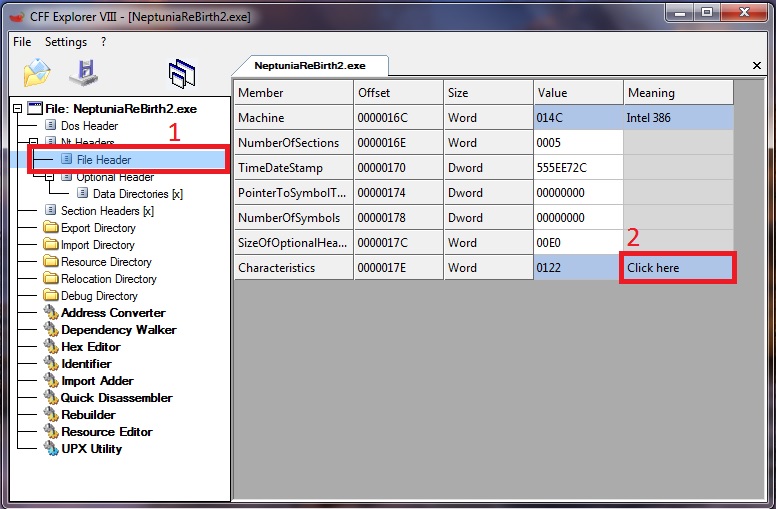Click the Quick Disassembler gear icon

[x=50, y=397]
